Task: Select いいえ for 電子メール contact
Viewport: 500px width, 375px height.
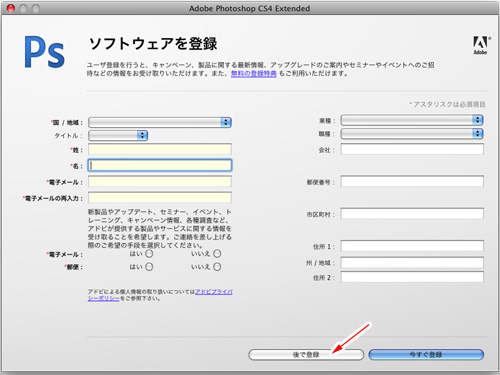Action: point(217,254)
